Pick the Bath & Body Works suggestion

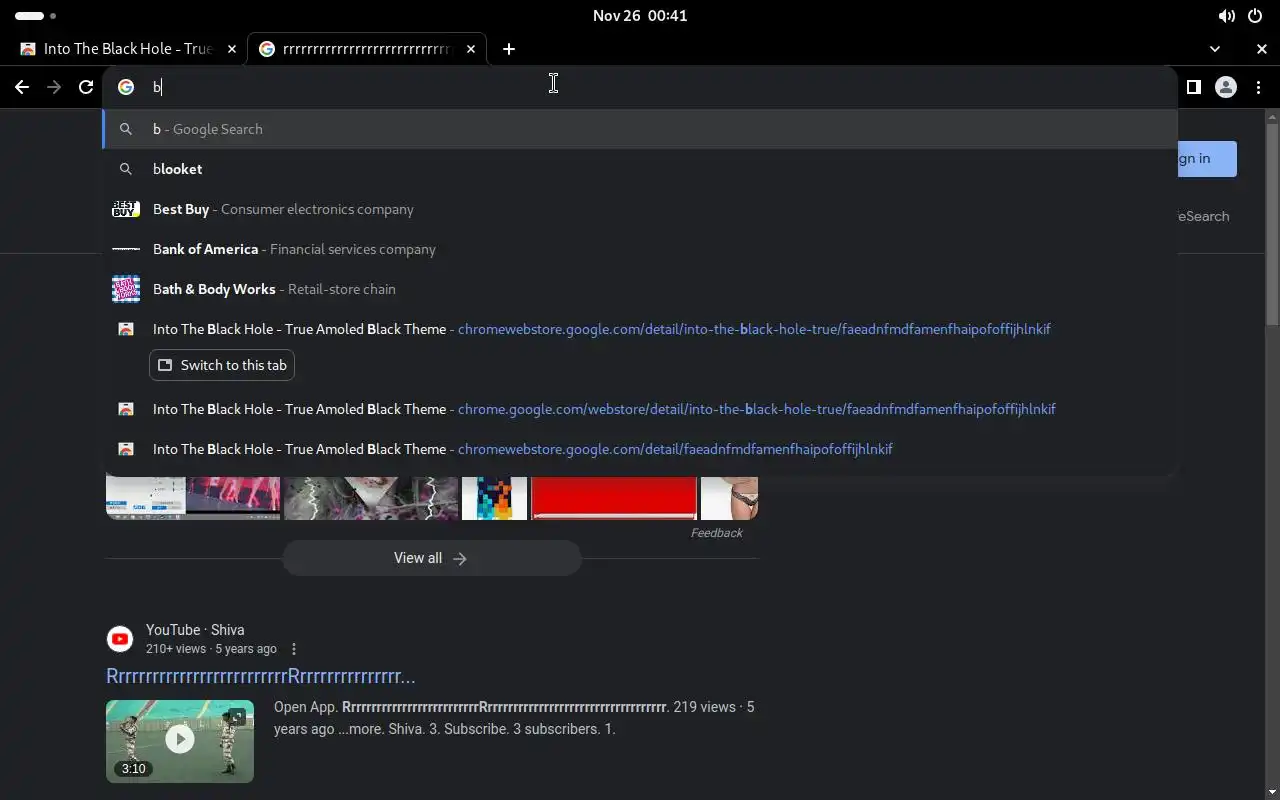point(640,289)
